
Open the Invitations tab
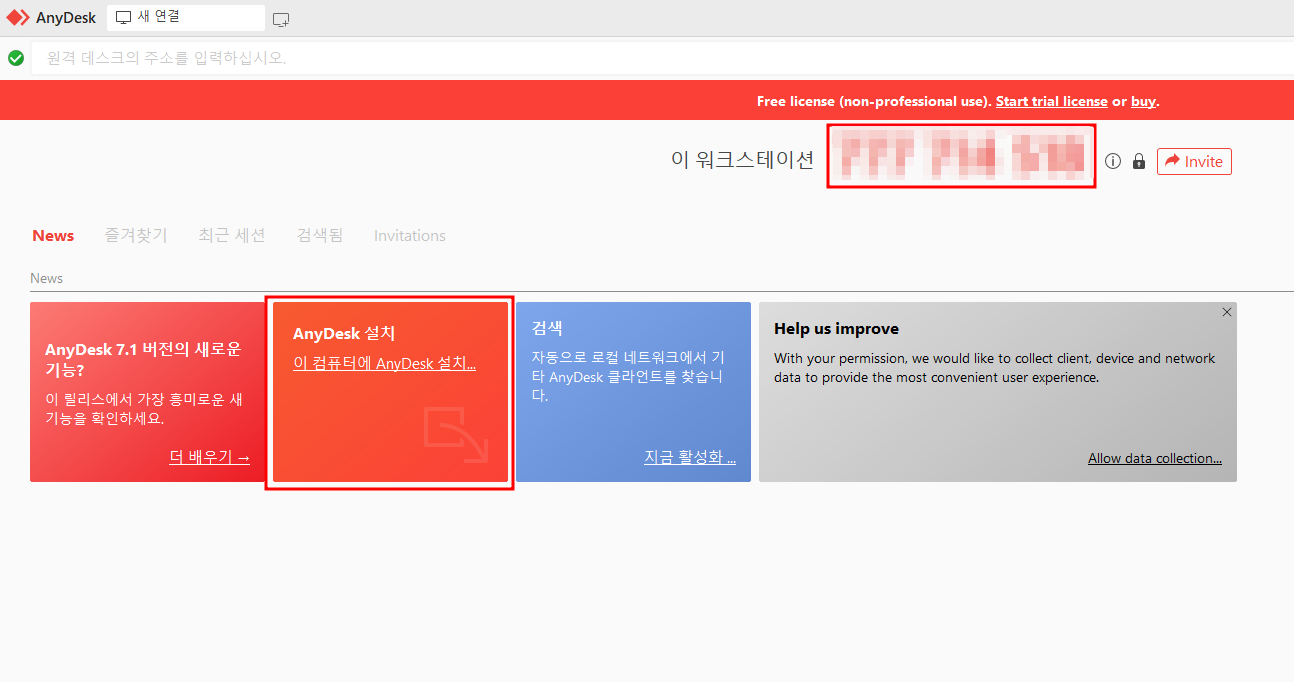tap(410, 236)
